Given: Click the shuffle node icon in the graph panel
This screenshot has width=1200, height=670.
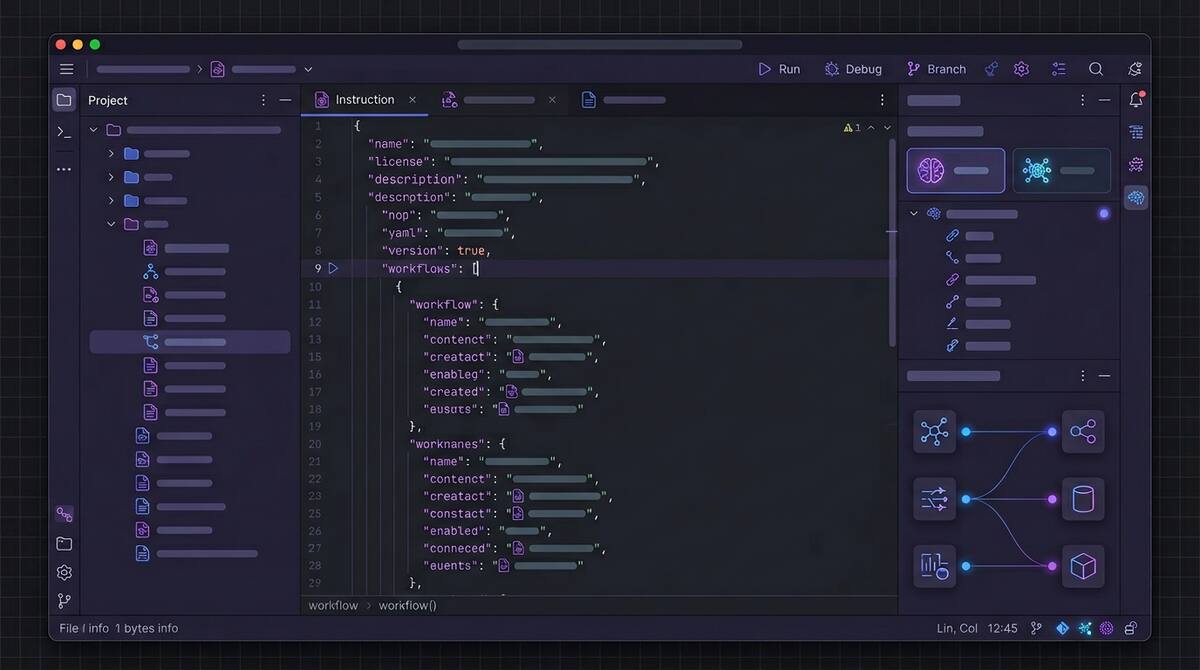Looking at the screenshot, I should (x=934, y=499).
